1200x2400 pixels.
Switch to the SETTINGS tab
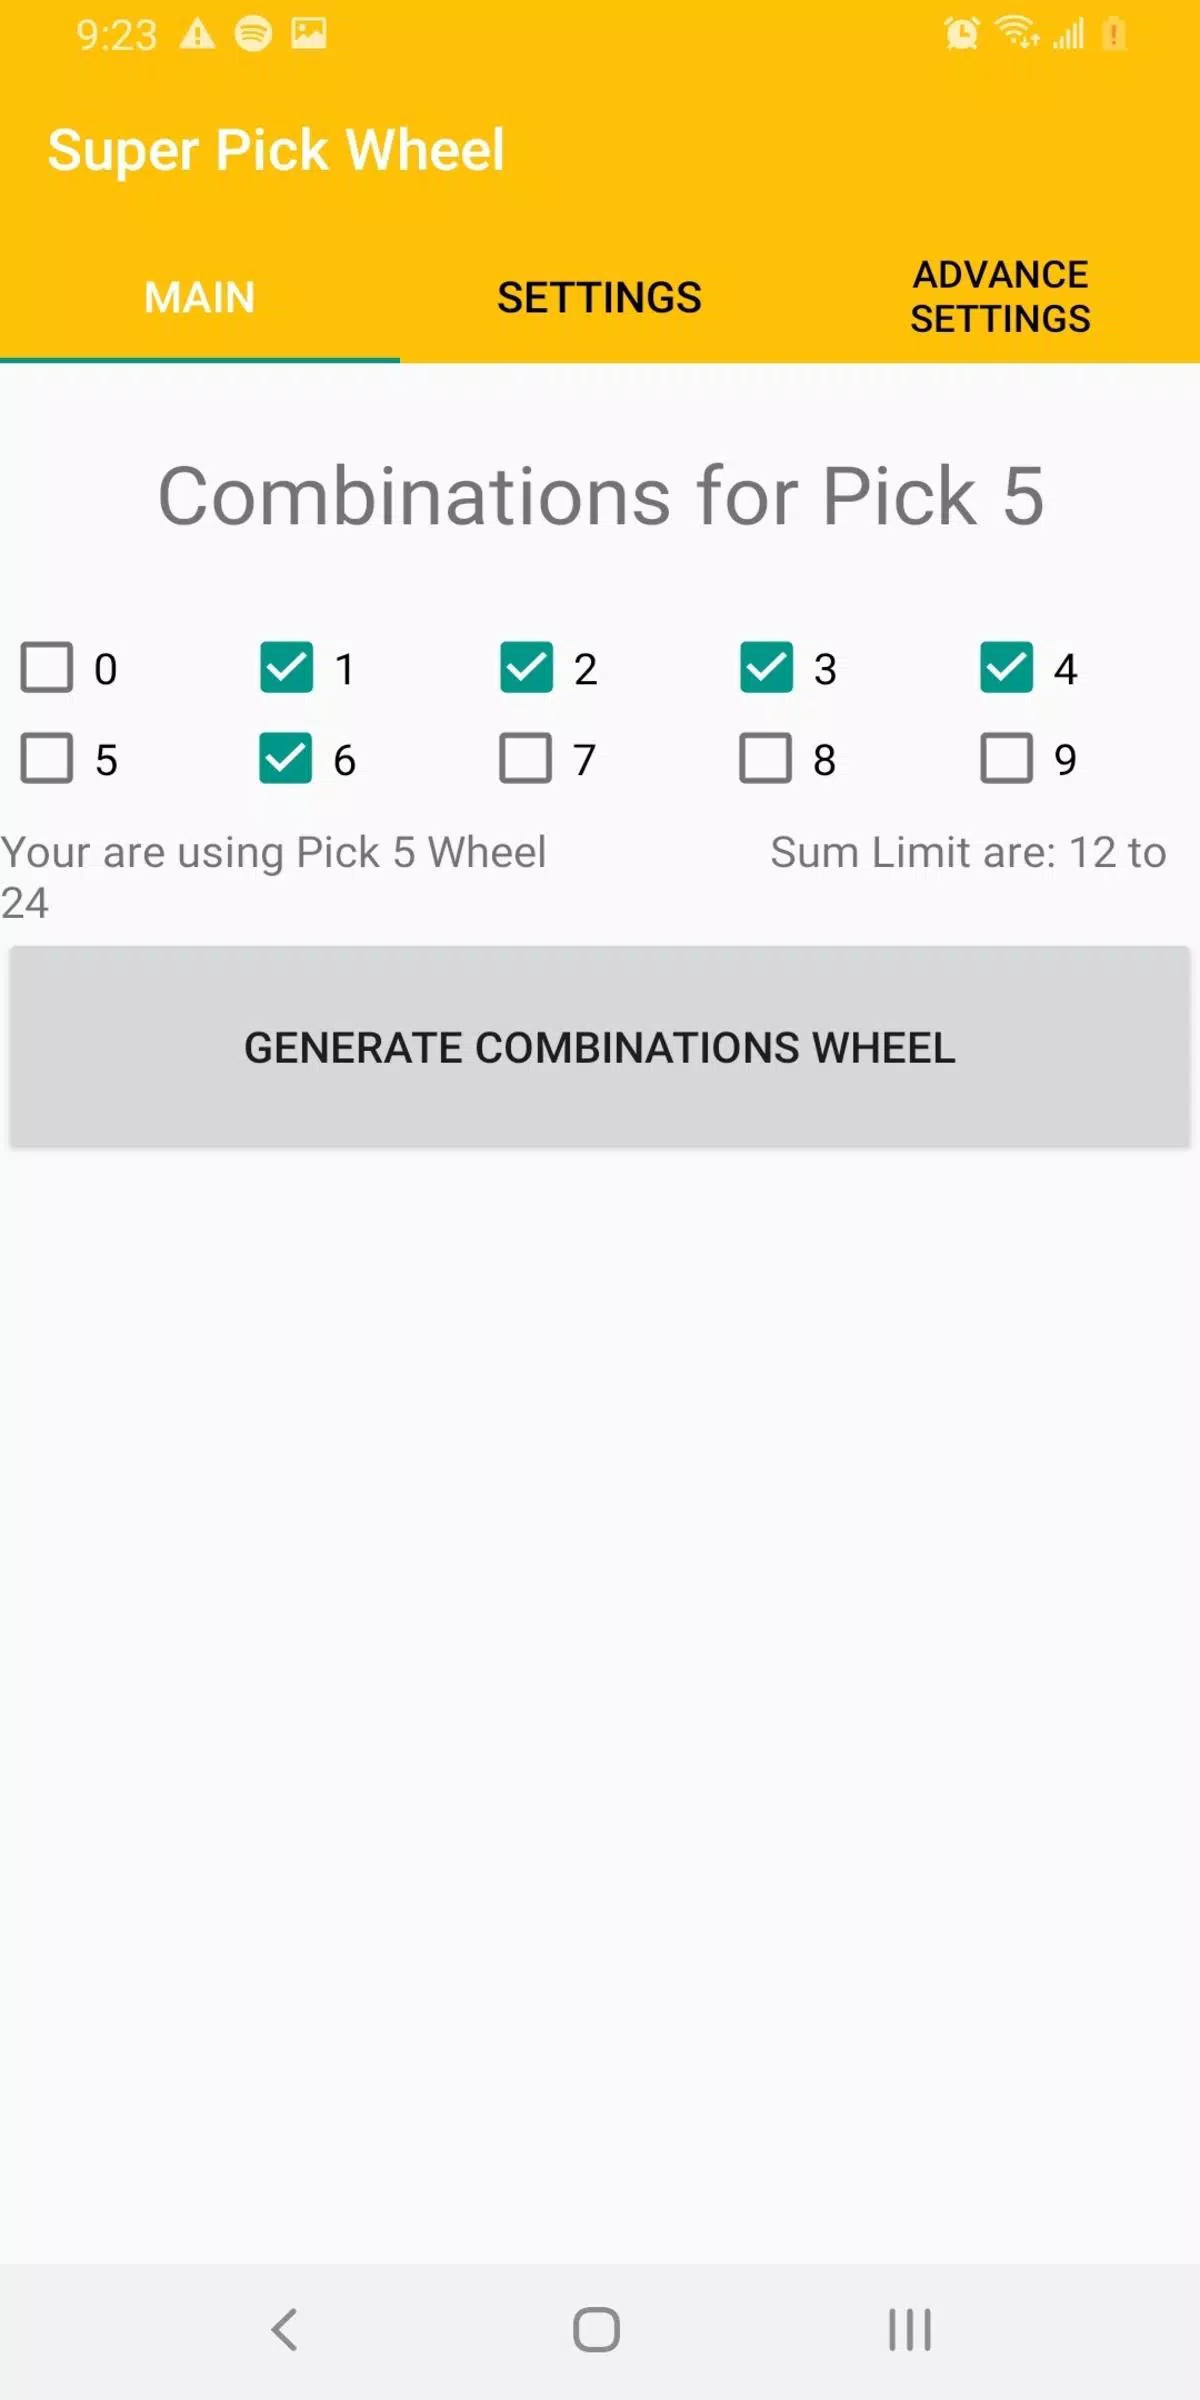600,298
